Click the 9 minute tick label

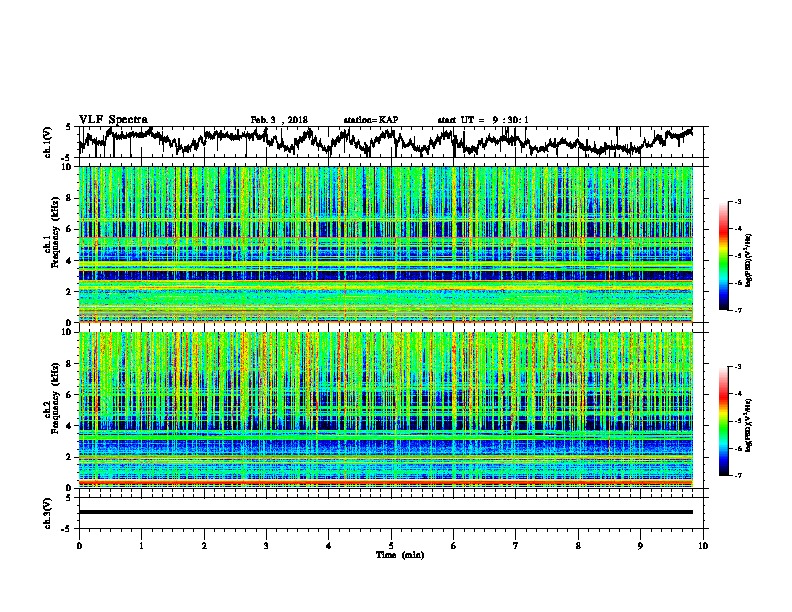[640, 546]
